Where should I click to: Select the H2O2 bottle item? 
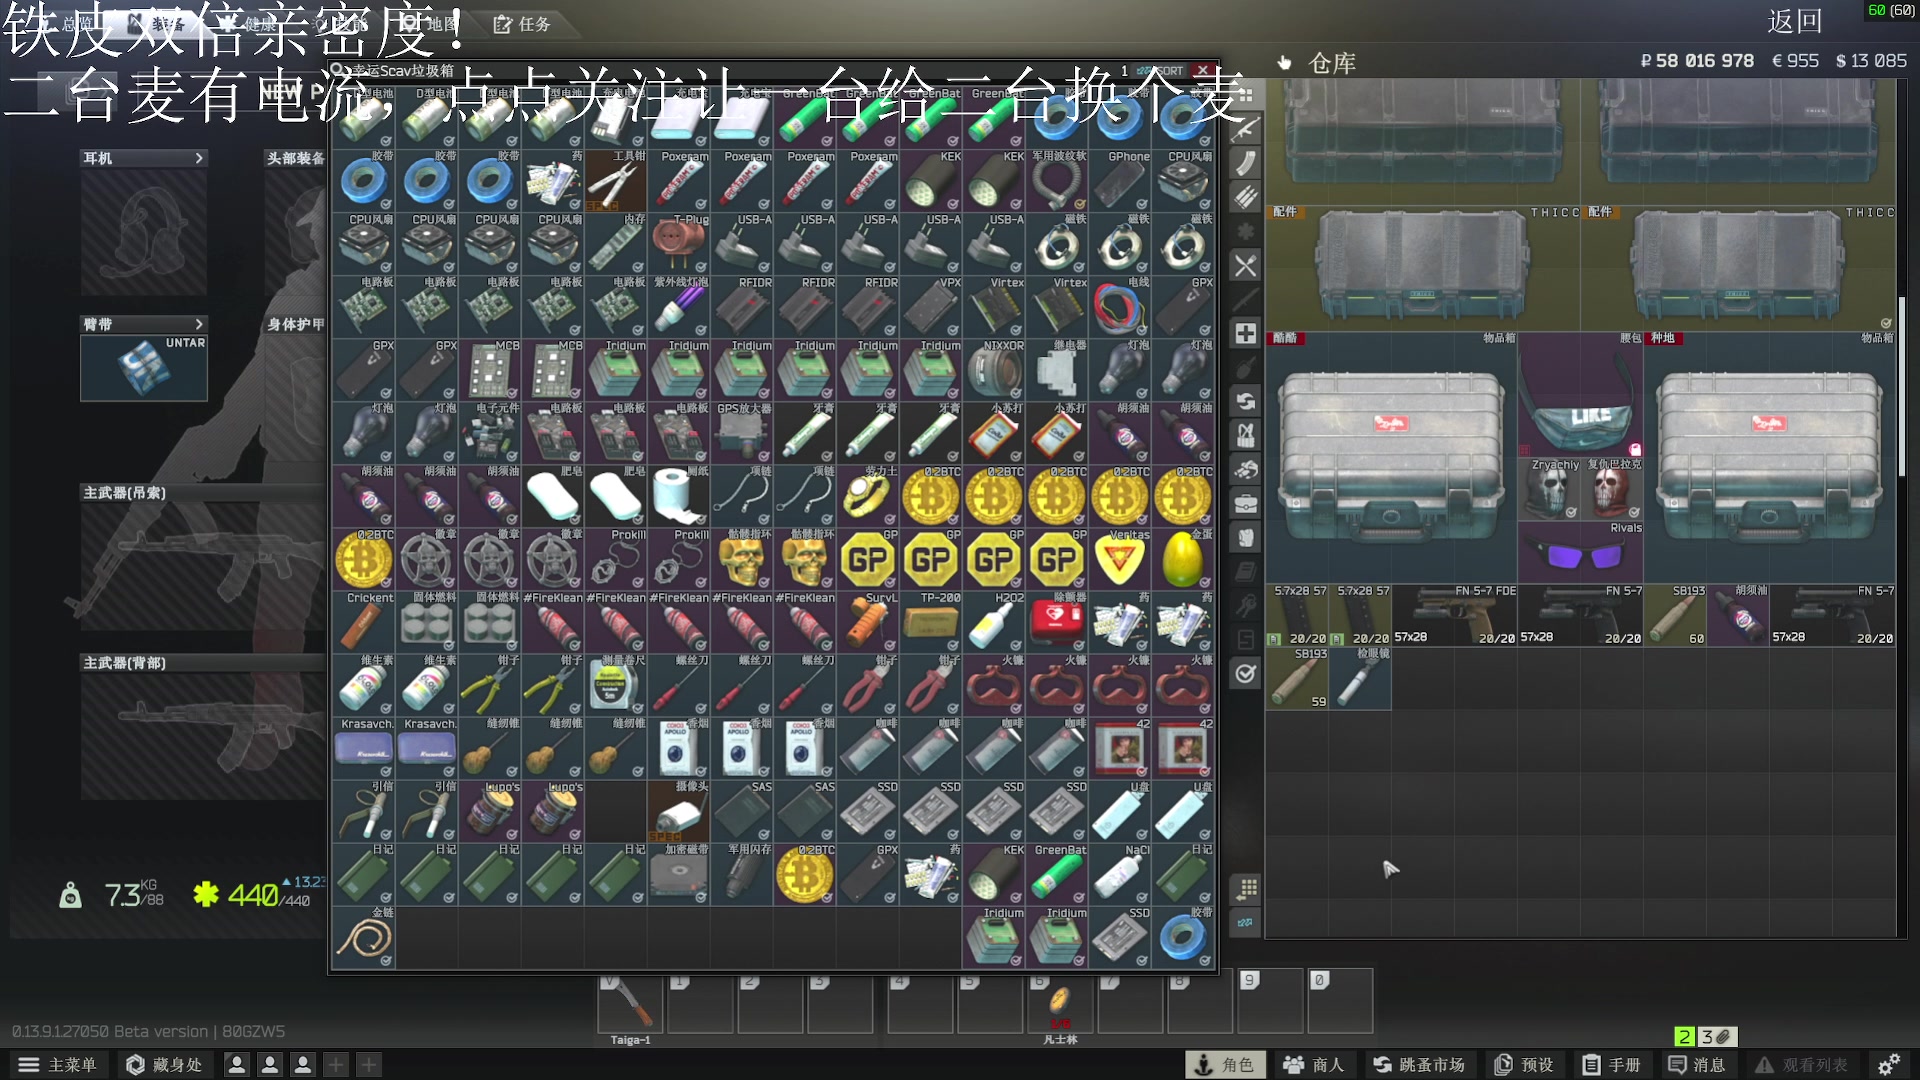[994, 622]
